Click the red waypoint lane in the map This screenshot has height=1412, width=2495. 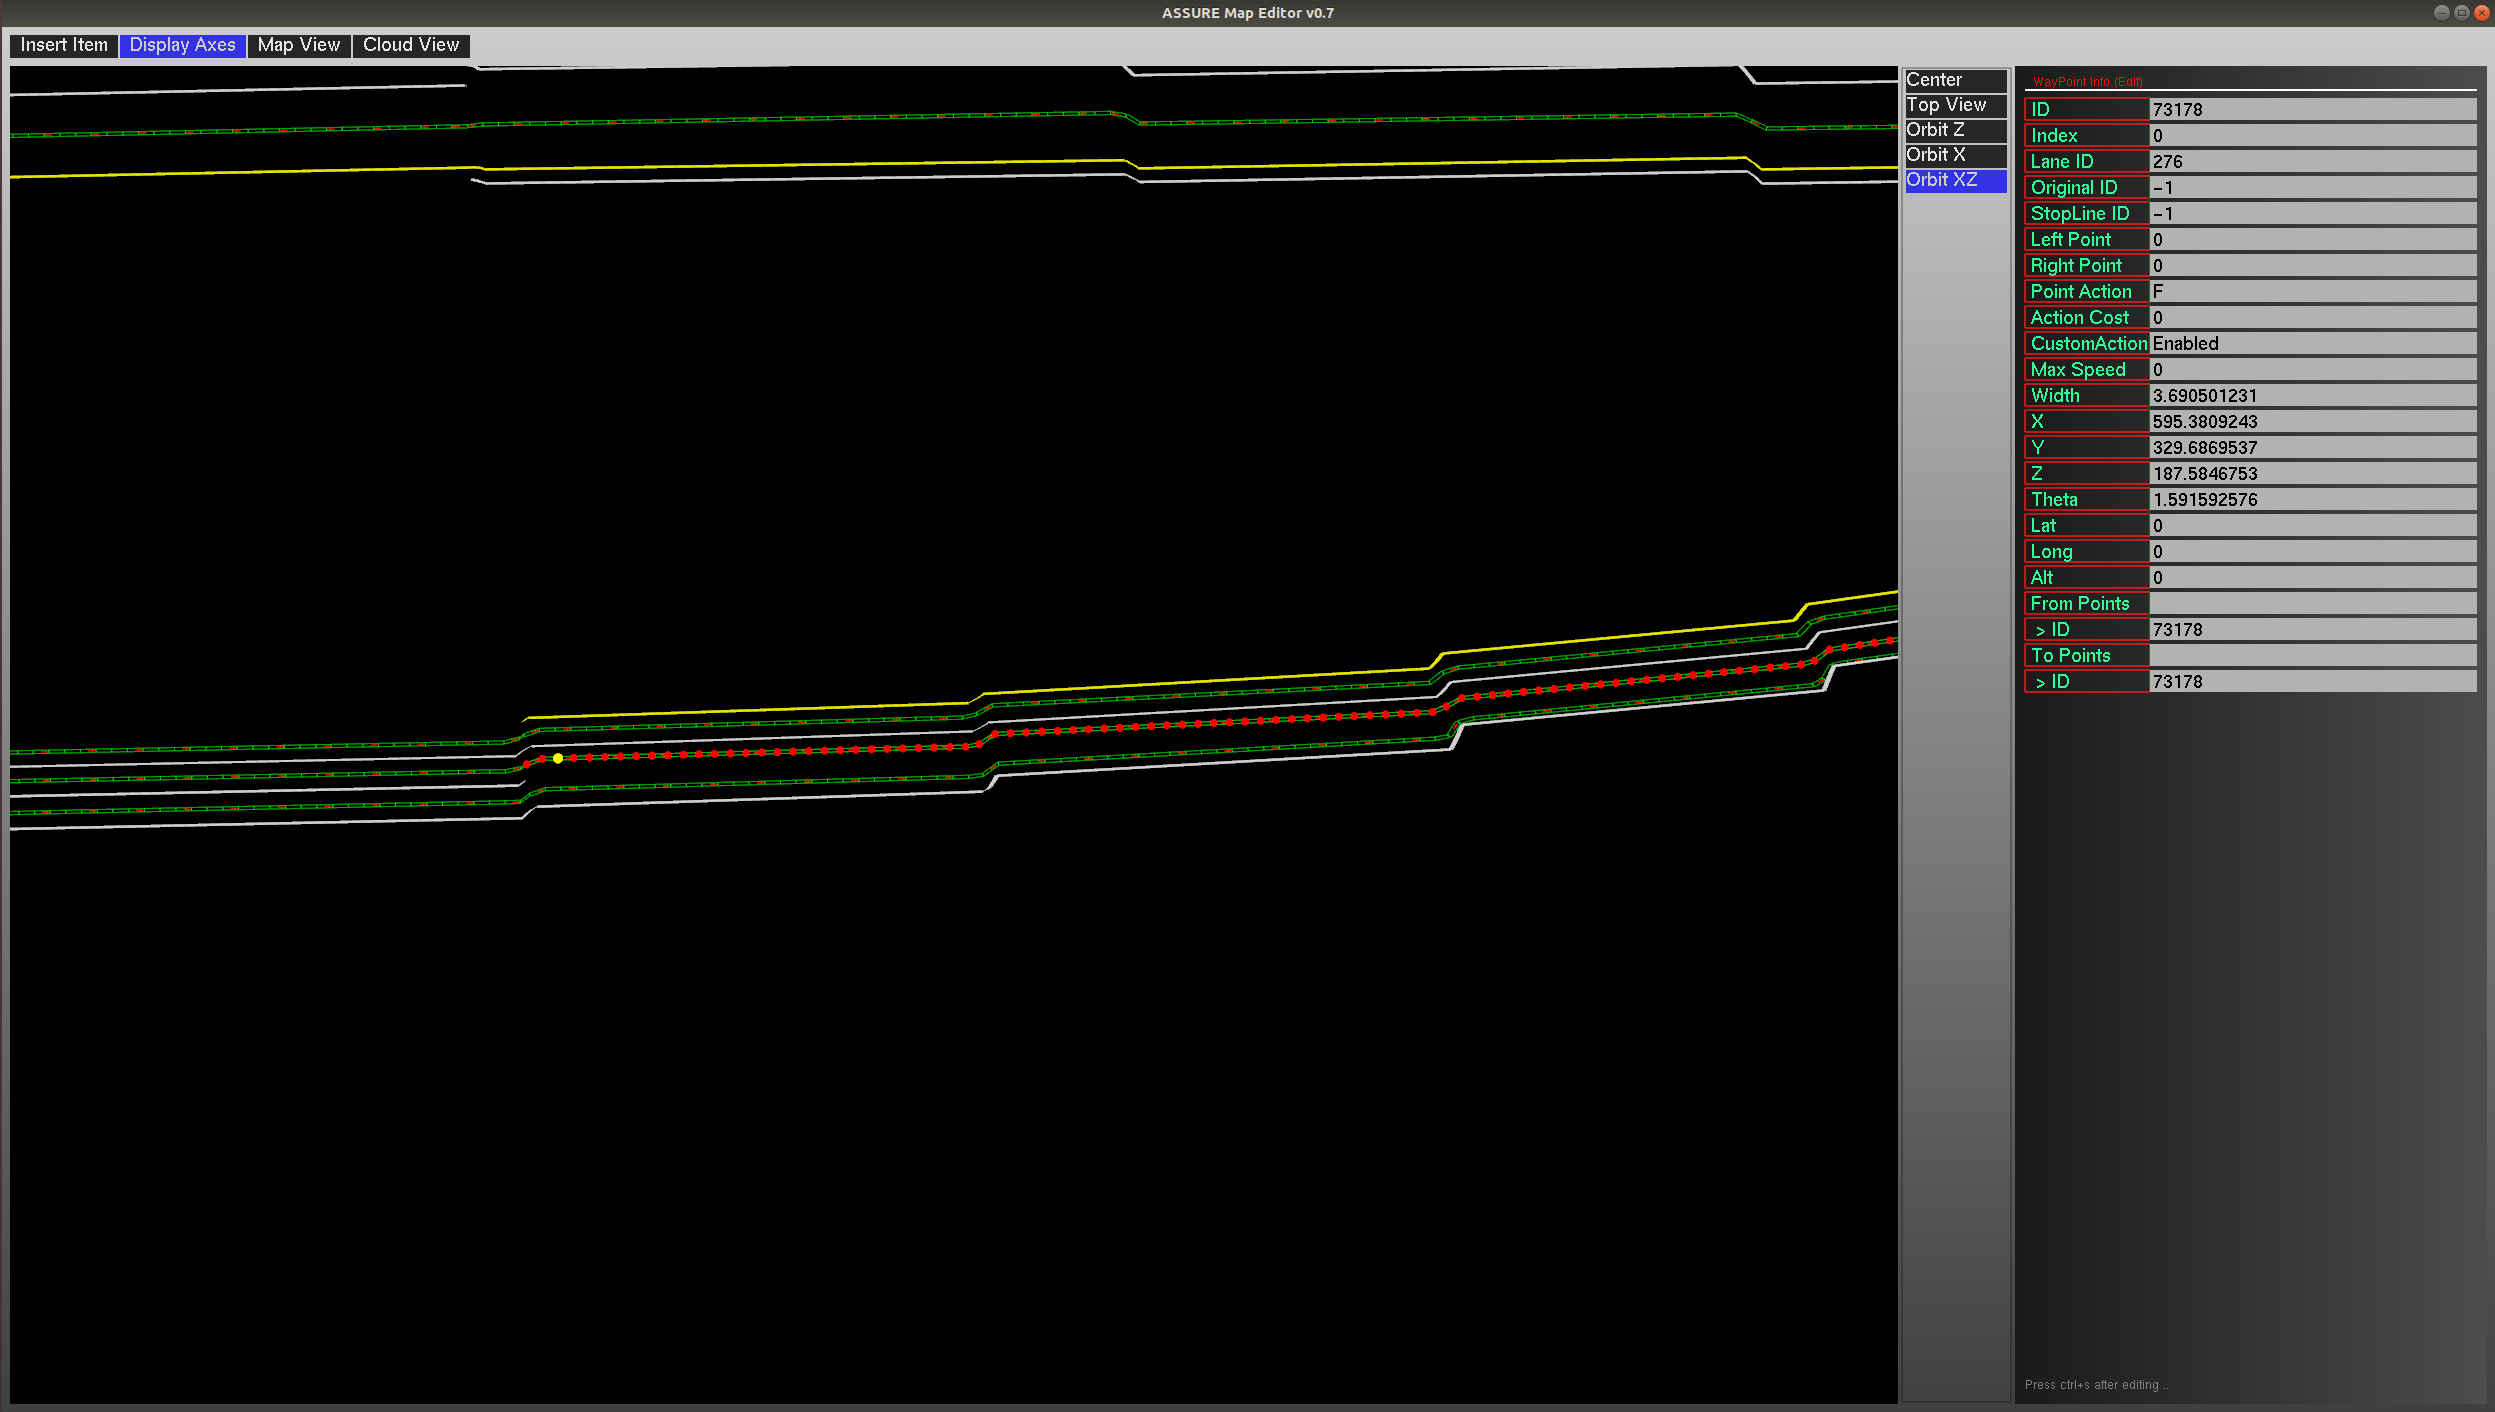(1210, 722)
